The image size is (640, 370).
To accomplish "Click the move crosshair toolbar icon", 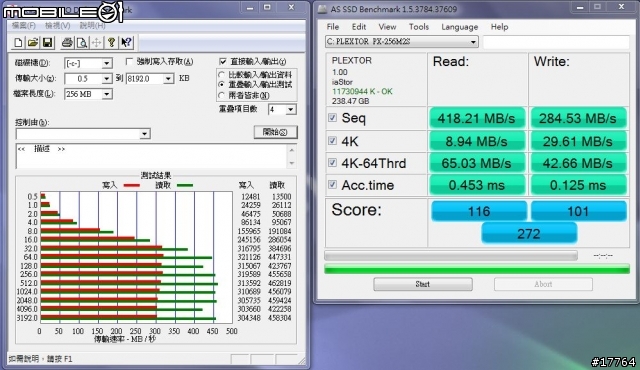I will tap(97, 42).
